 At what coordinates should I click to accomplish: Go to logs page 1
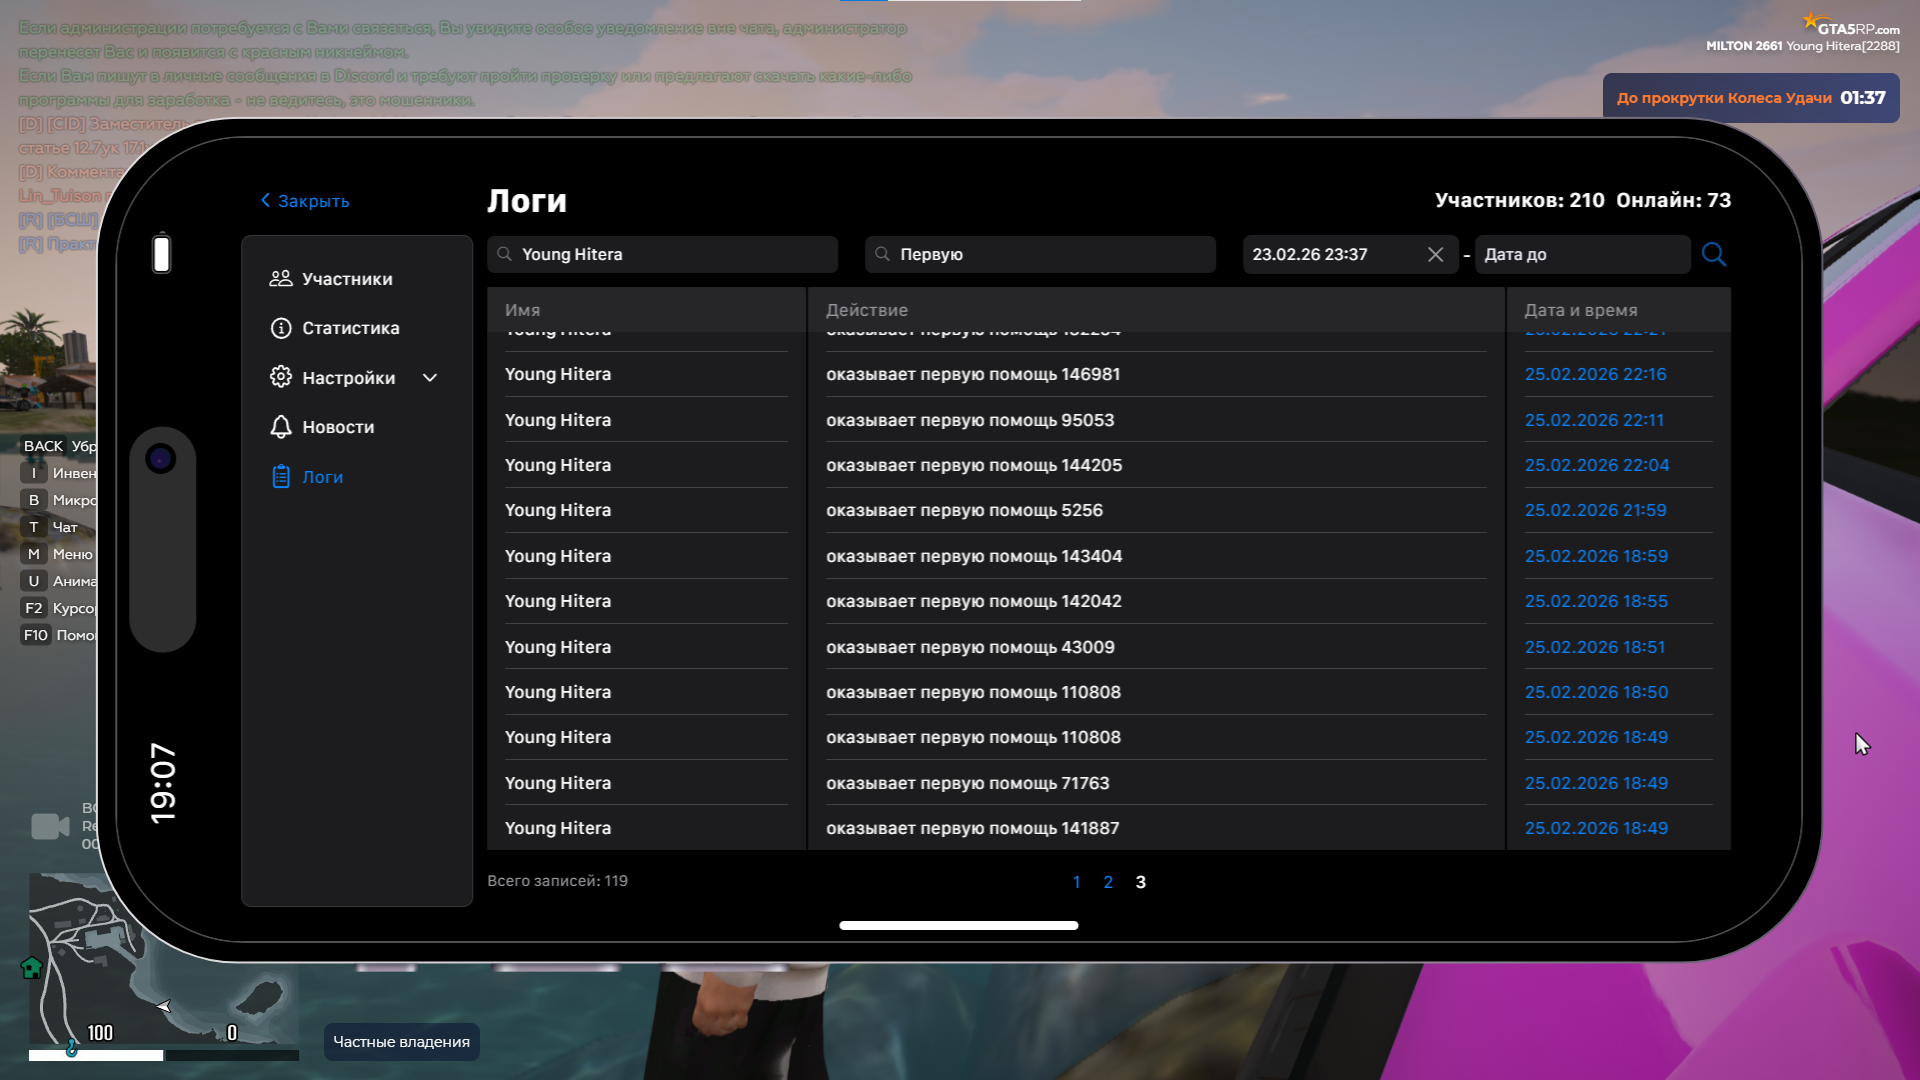[x=1076, y=882]
